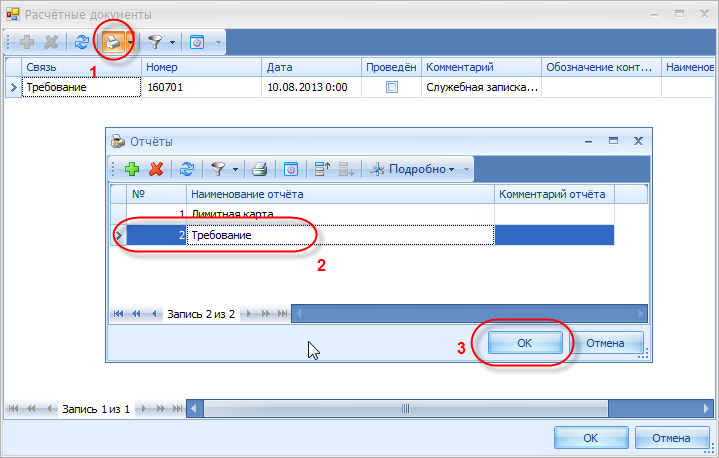Close the Отчёты dialog window
The width and height of the screenshot is (719, 458).
click(x=638, y=141)
